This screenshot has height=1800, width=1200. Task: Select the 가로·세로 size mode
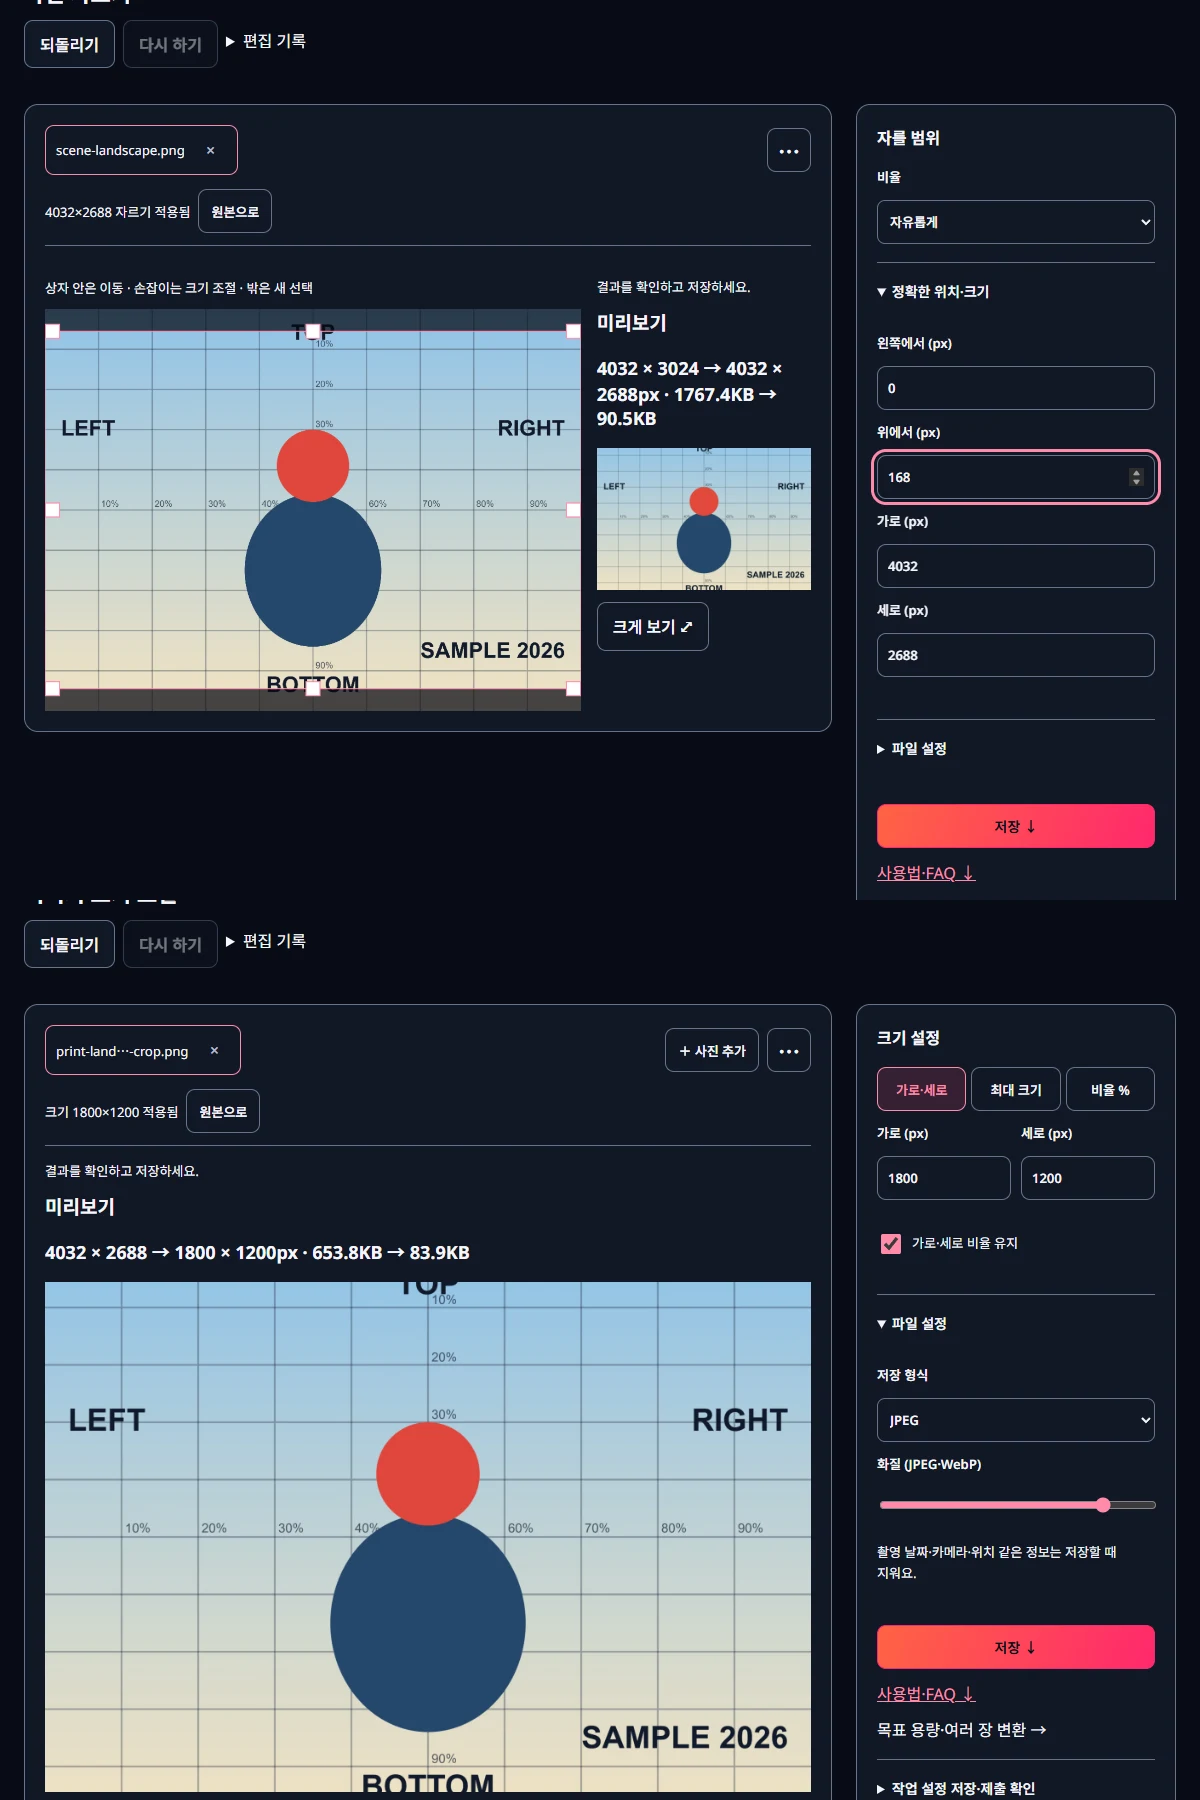tap(921, 1090)
